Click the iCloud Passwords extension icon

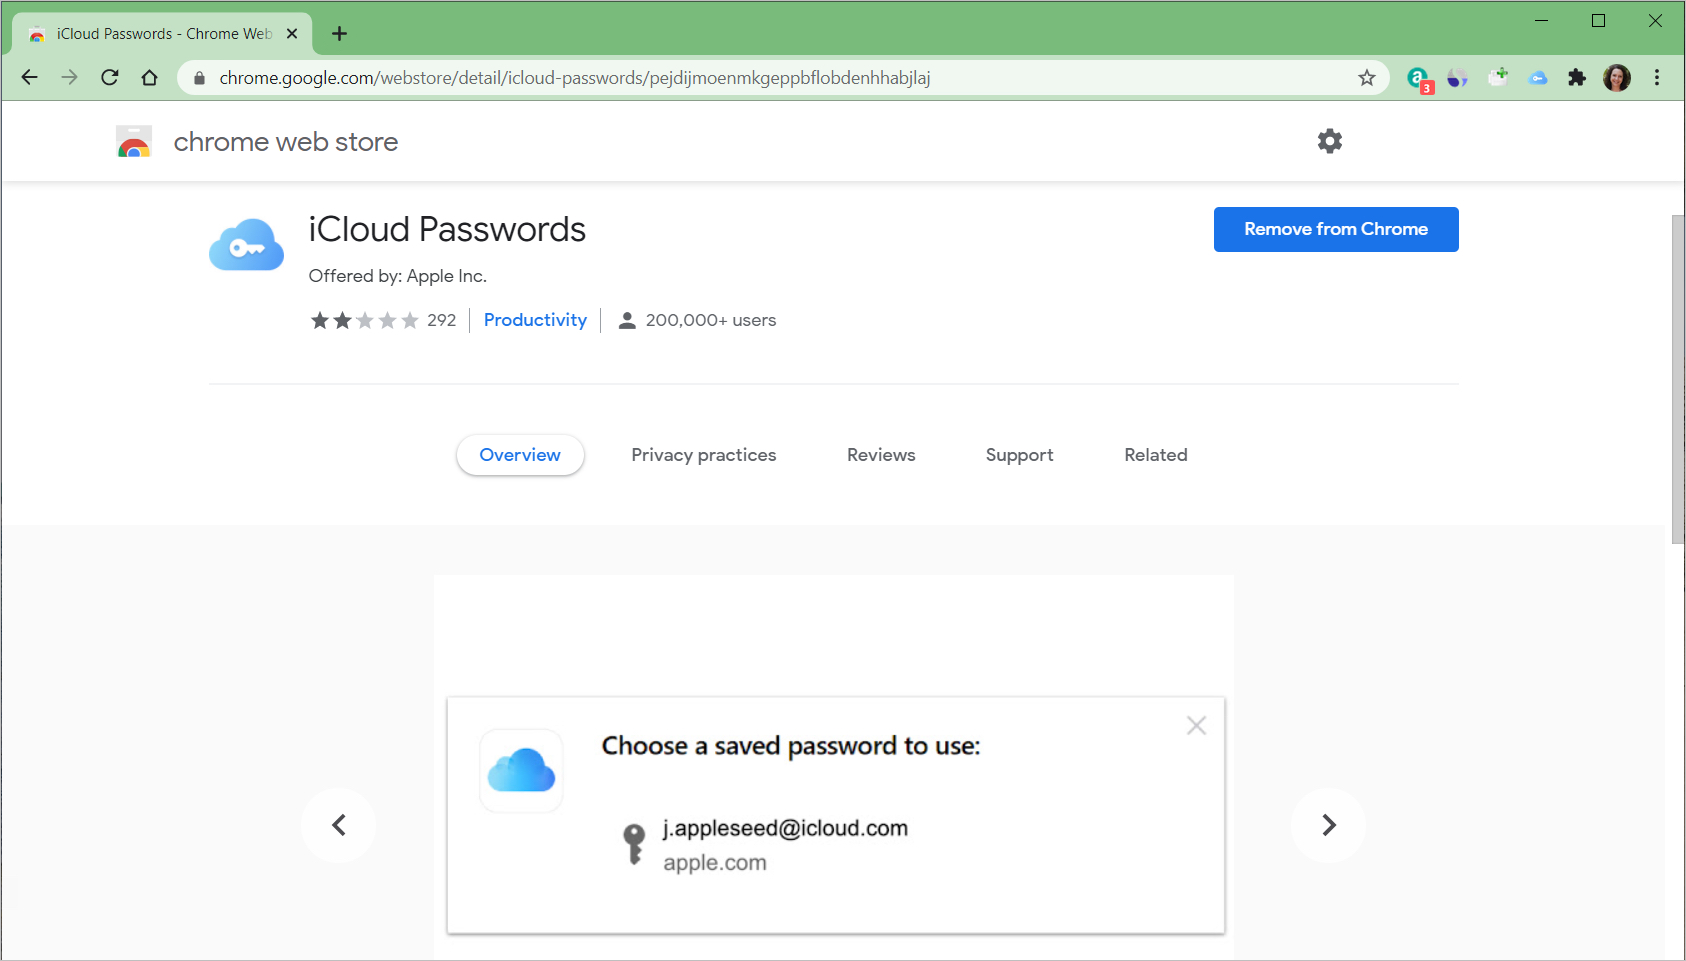[246, 245]
